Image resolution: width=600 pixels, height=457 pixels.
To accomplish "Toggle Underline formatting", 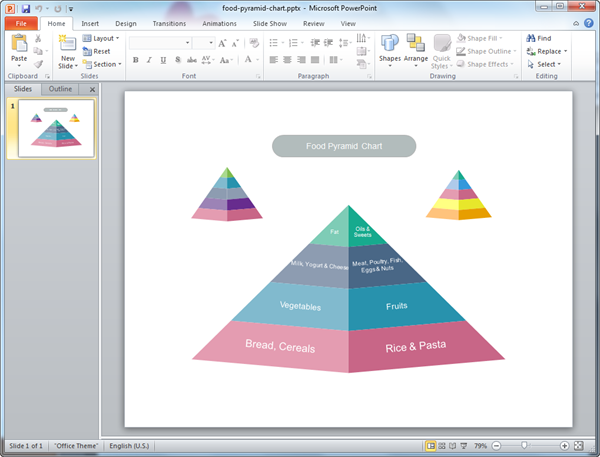I will tap(163, 60).
